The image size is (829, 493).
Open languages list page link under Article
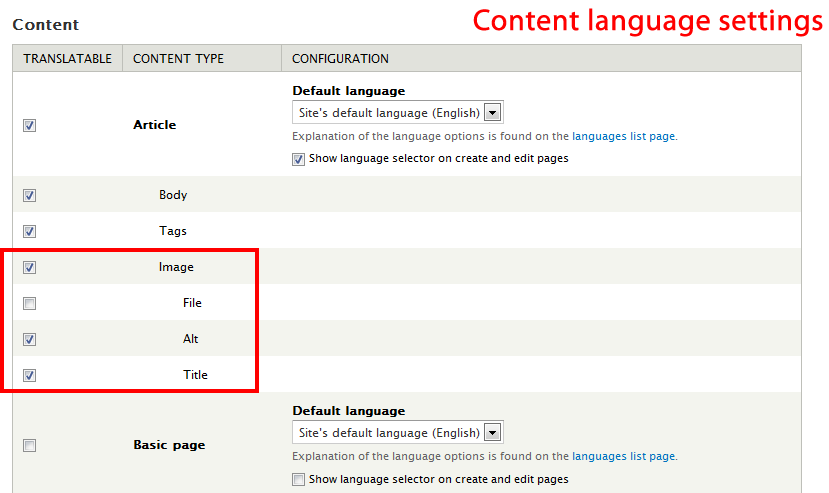coord(624,136)
